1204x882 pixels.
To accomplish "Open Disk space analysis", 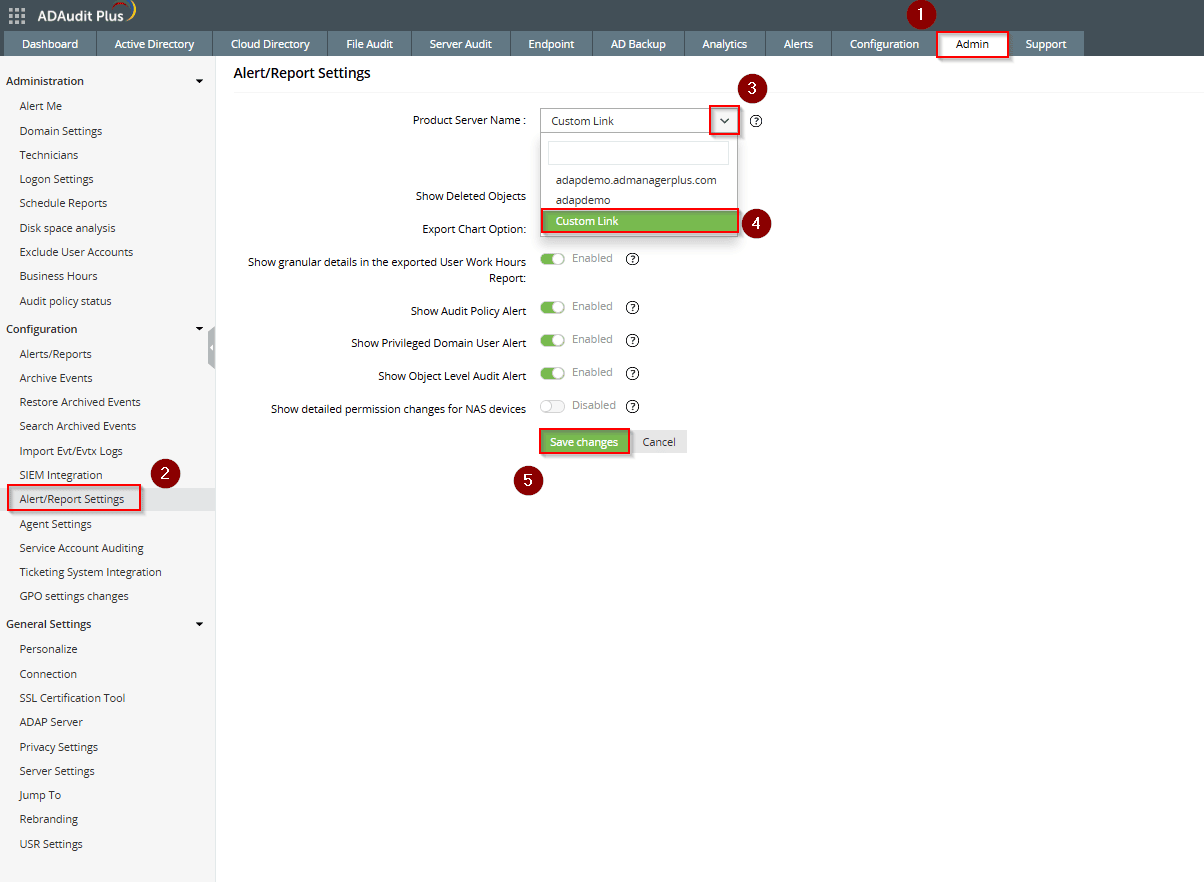I will tap(67, 228).
